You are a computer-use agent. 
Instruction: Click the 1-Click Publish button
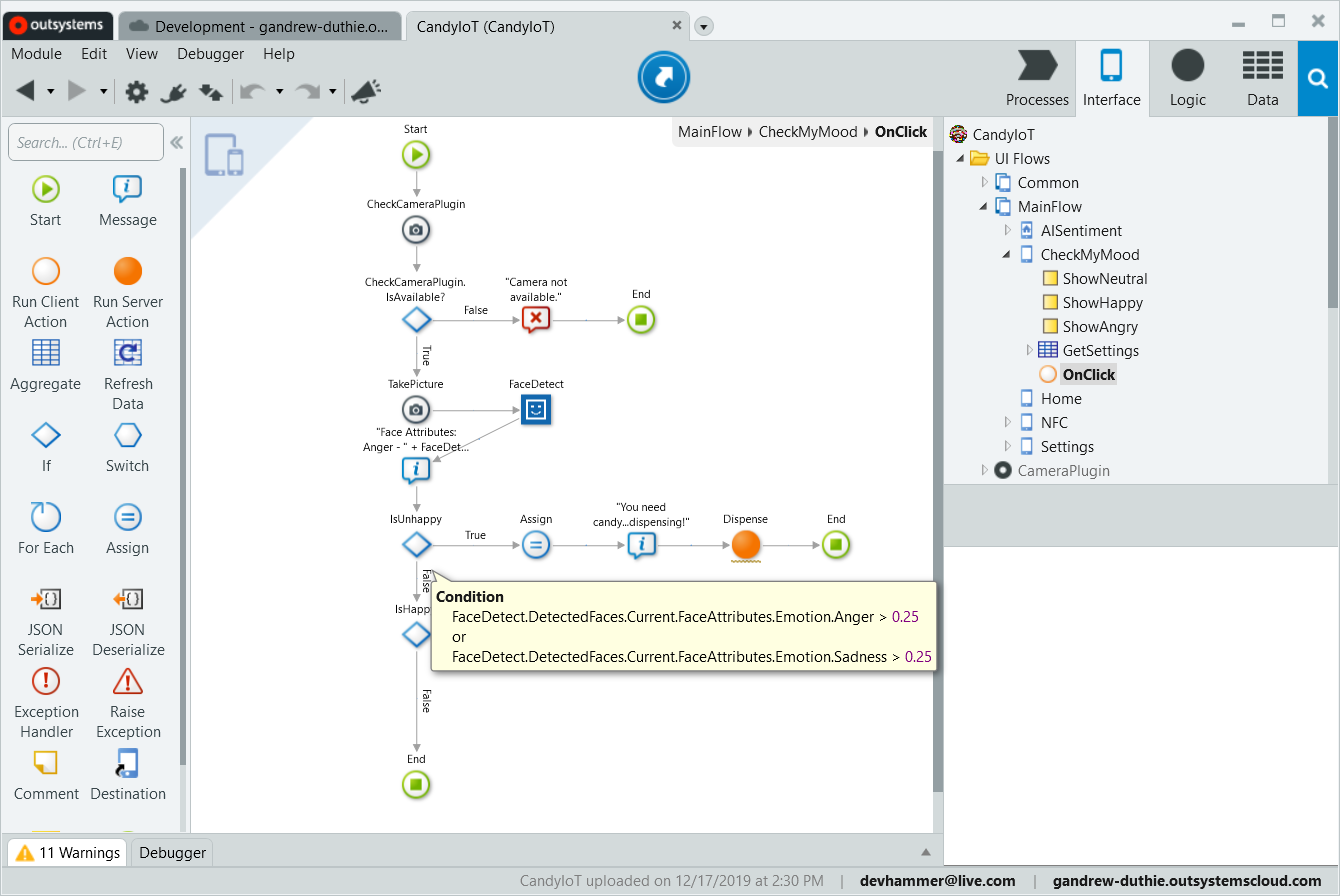coord(664,77)
